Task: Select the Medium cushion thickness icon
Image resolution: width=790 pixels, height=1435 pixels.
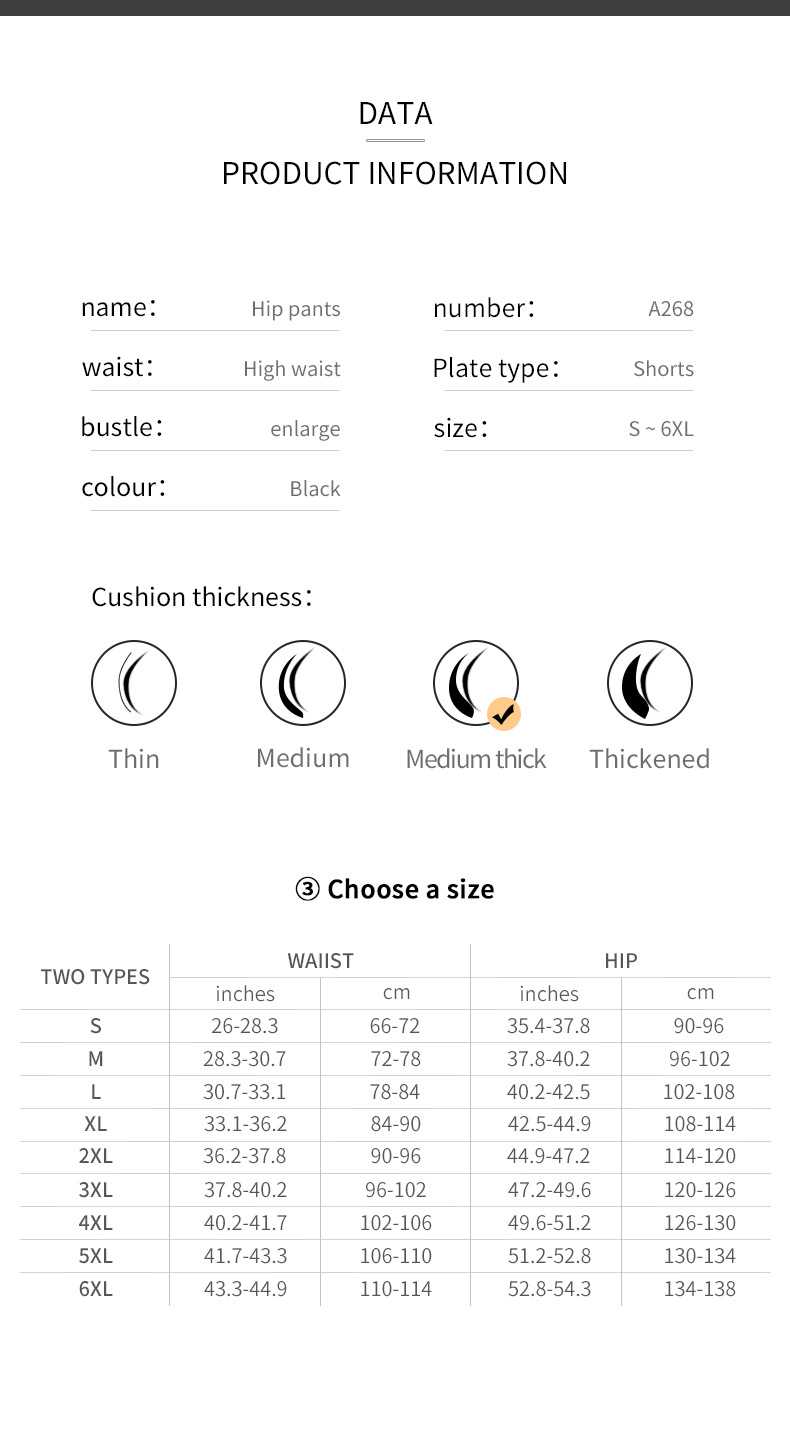Action: point(303,683)
